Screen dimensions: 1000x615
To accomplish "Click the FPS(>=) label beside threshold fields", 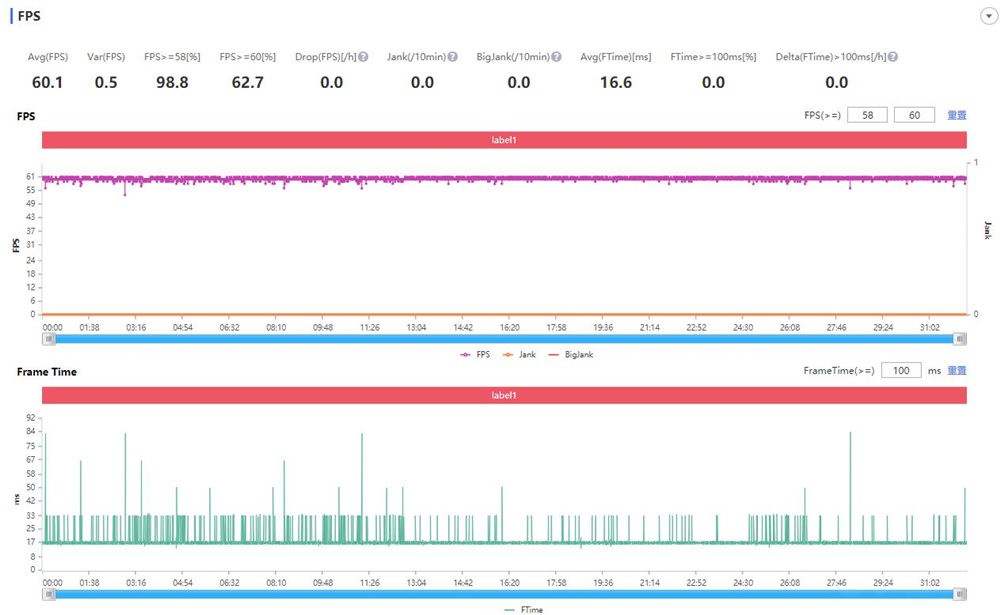I will tap(822, 115).
